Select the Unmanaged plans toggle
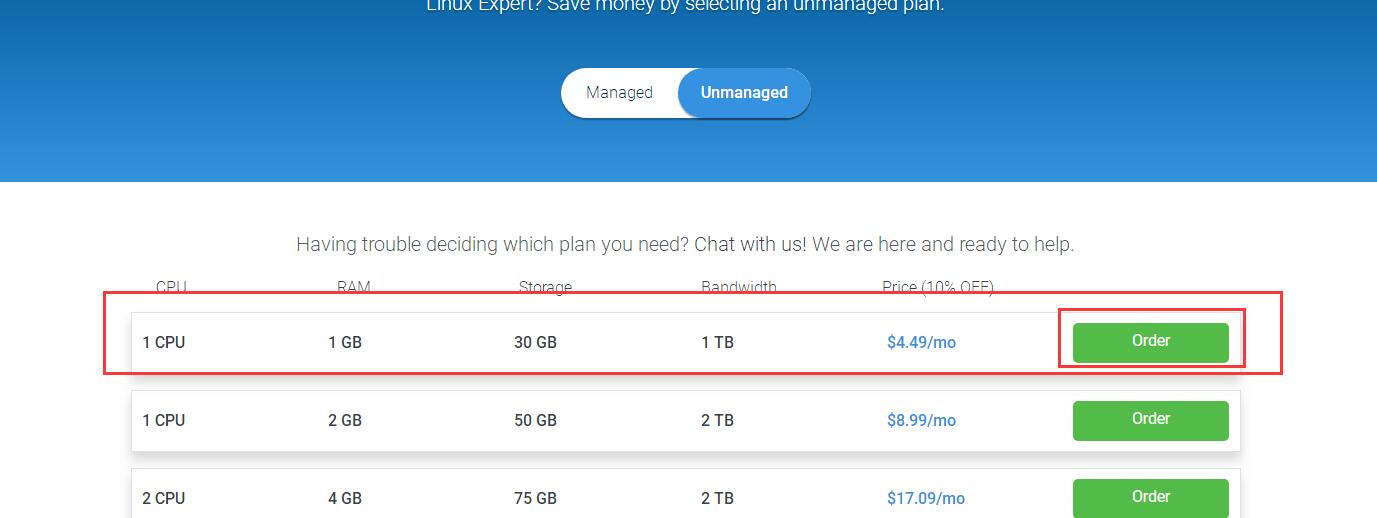The height and width of the screenshot is (518, 1377). click(x=744, y=93)
